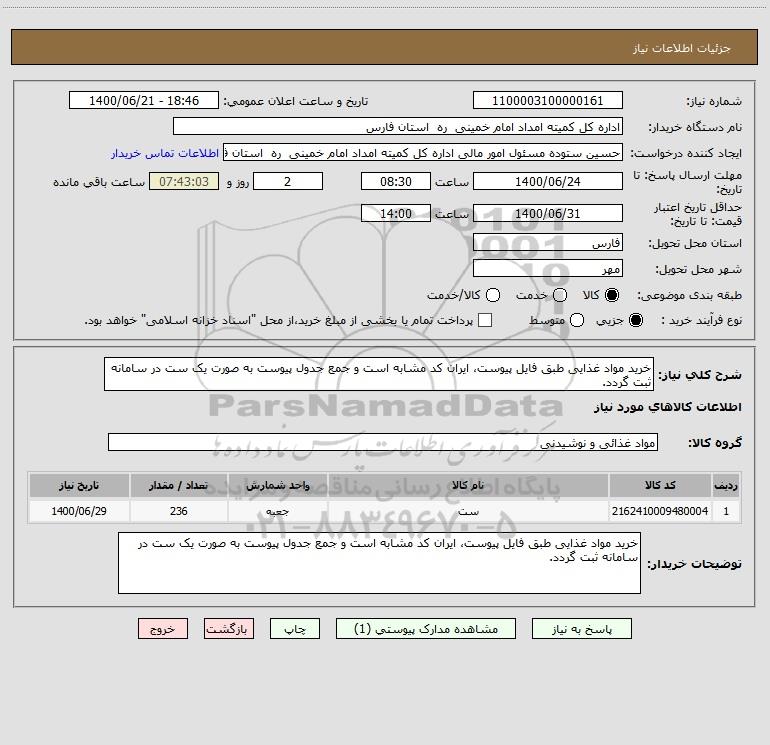Click the price validity date 1400/06/31
This screenshot has width=770, height=745.
click(x=548, y=213)
